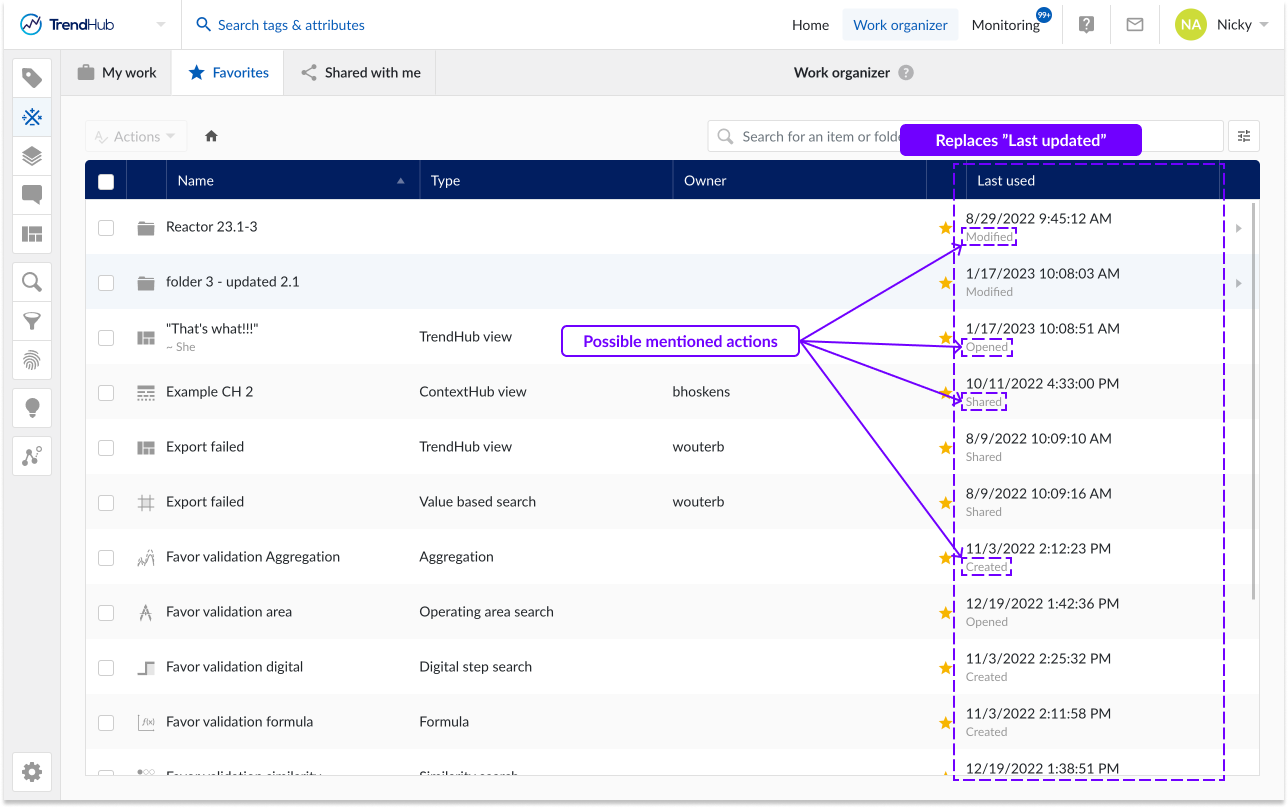Open the mail inbox icon in top bar
The width and height of the screenshot is (1288, 808).
(x=1134, y=23)
